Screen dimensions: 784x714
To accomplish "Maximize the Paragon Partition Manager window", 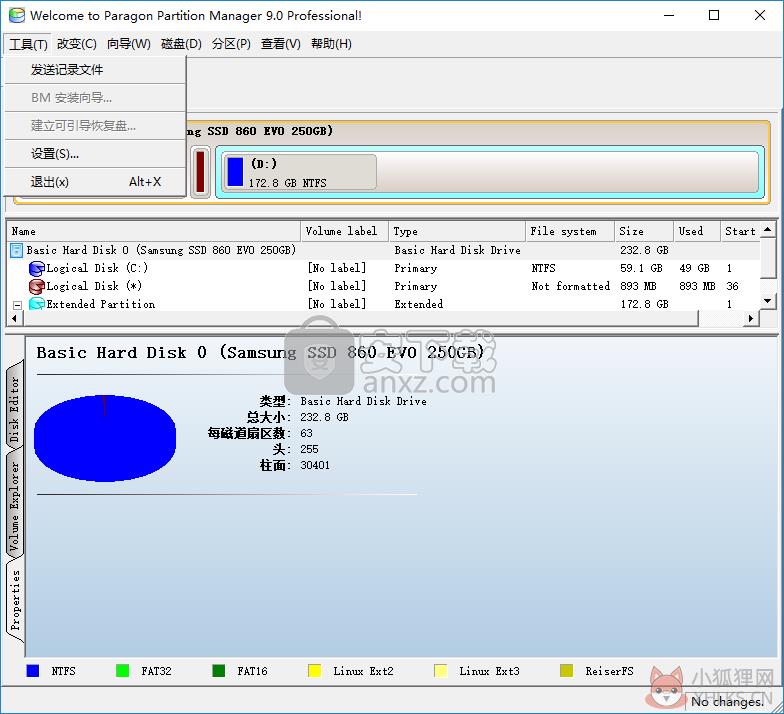I will pos(714,16).
